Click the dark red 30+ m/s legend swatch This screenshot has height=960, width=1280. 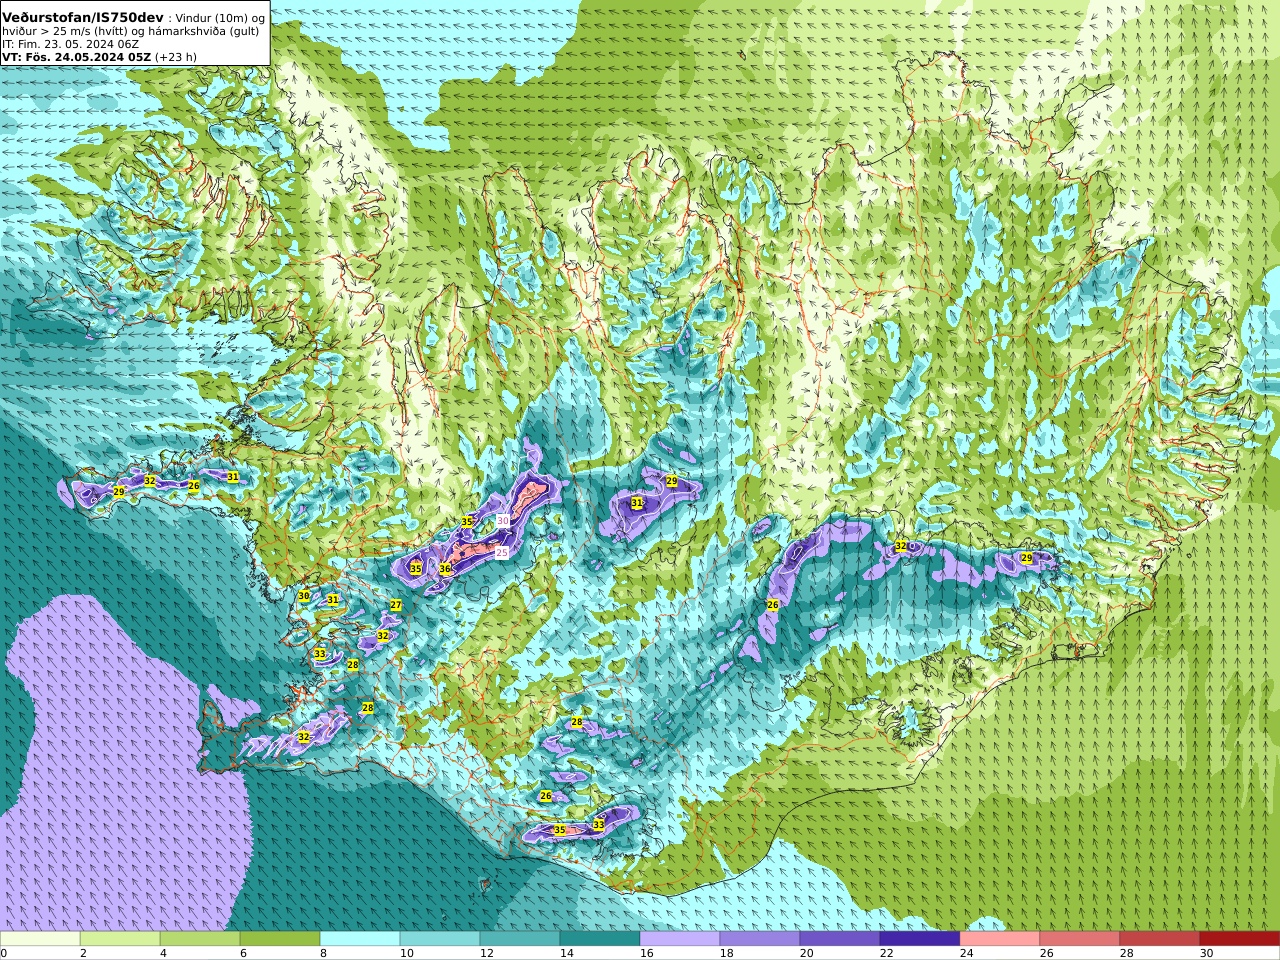coord(1240,939)
